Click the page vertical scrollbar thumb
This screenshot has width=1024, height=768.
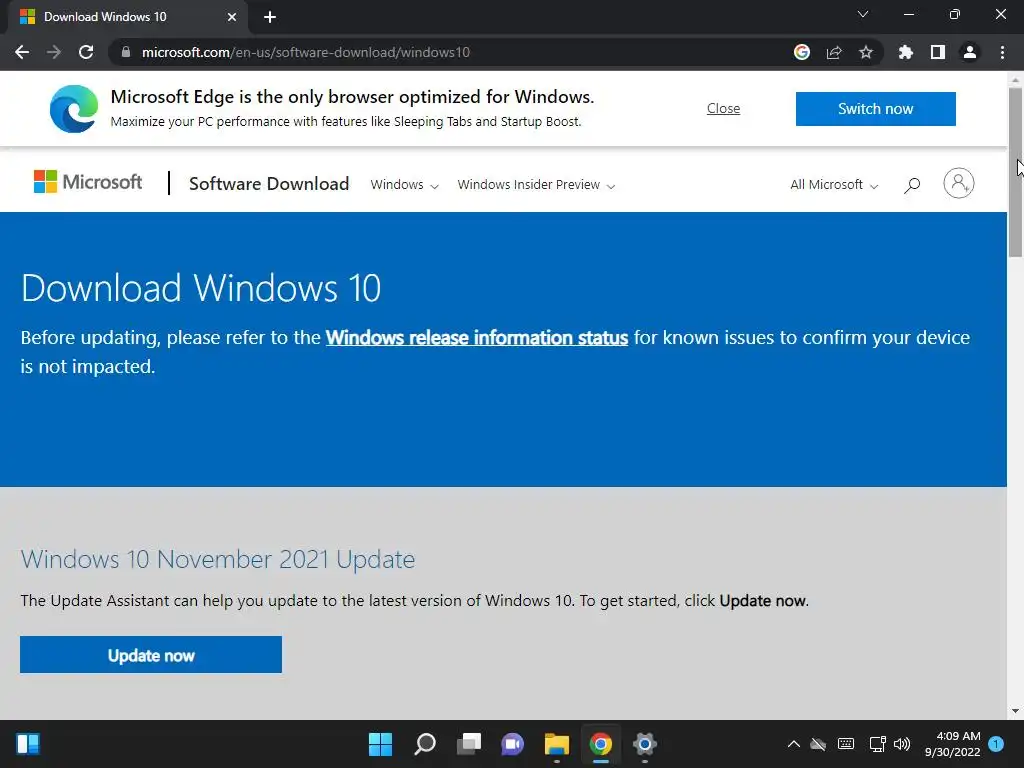point(1015,173)
